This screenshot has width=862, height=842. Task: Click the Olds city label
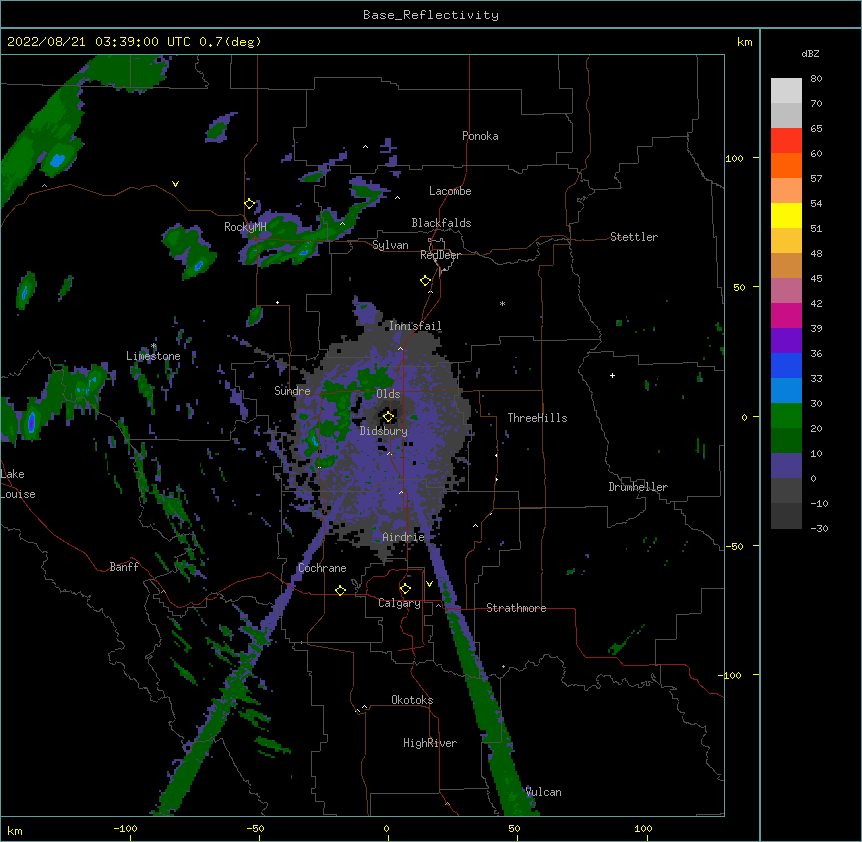(388, 394)
